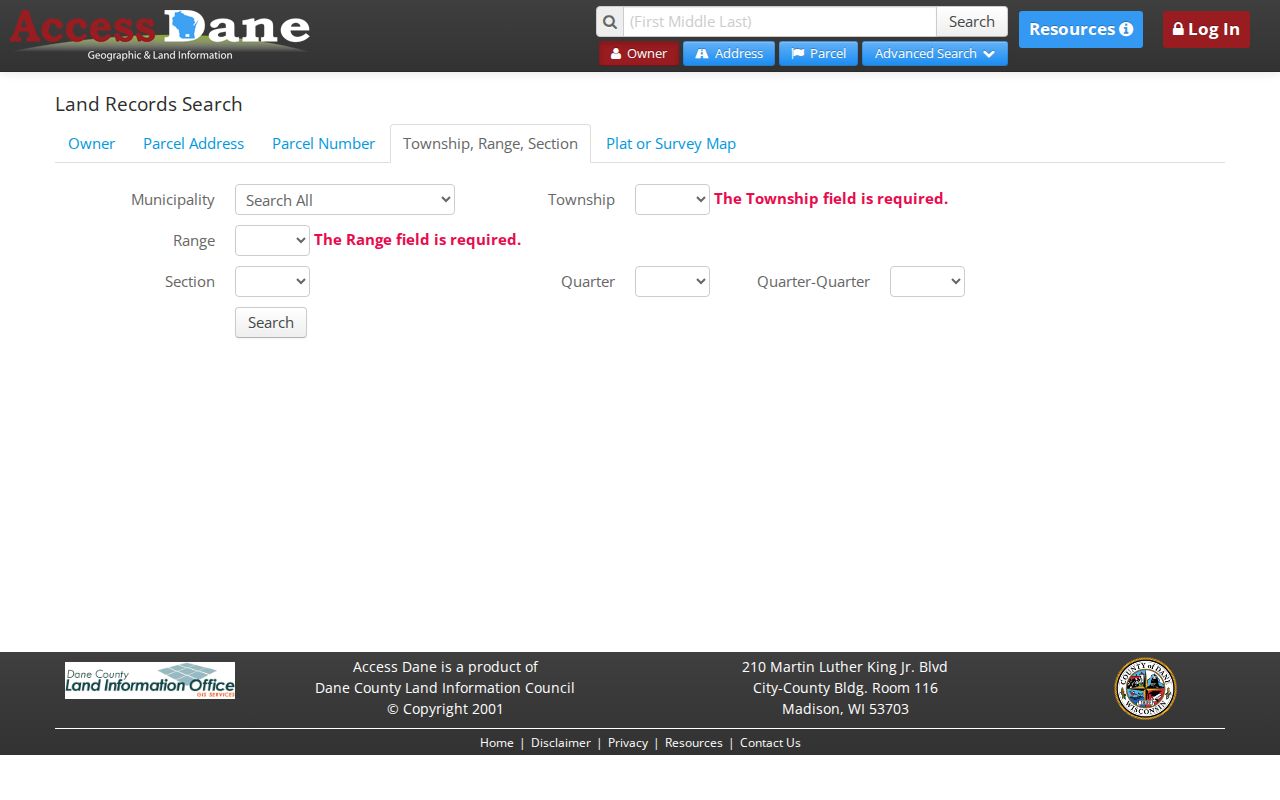Click the Dane County seal emblem
The width and height of the screenshot is (1280, 800).
pos(1145,688)
